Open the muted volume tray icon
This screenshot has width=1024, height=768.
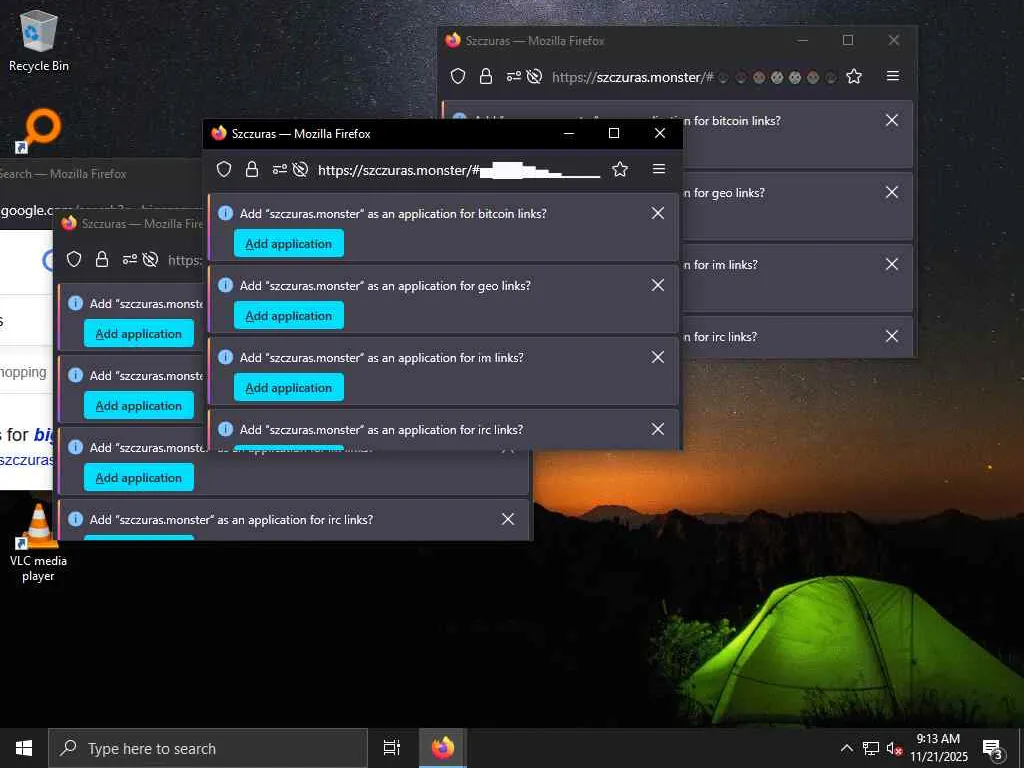(x=894, y=748)
